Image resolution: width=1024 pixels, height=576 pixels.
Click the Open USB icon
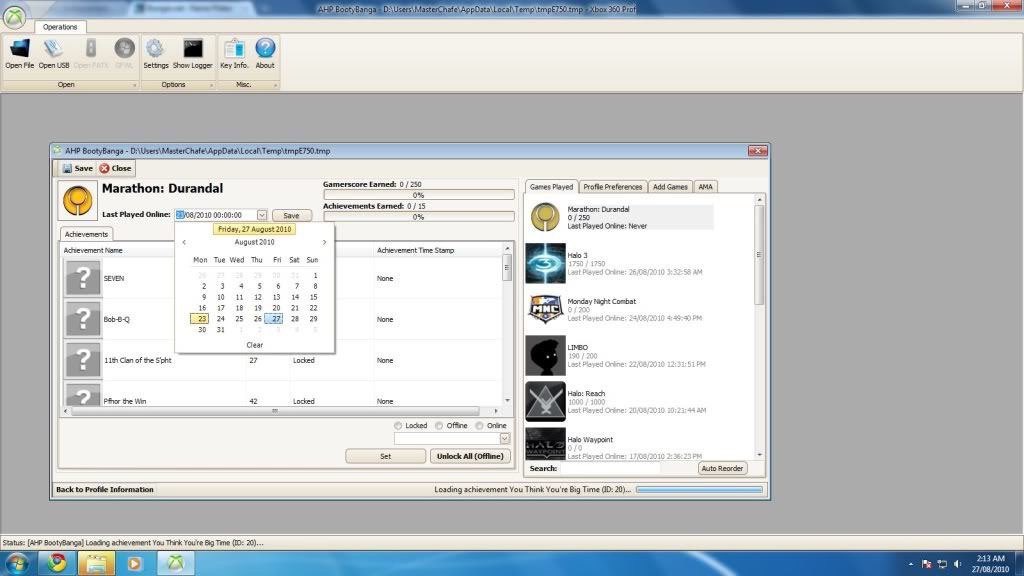pos(53,49)
